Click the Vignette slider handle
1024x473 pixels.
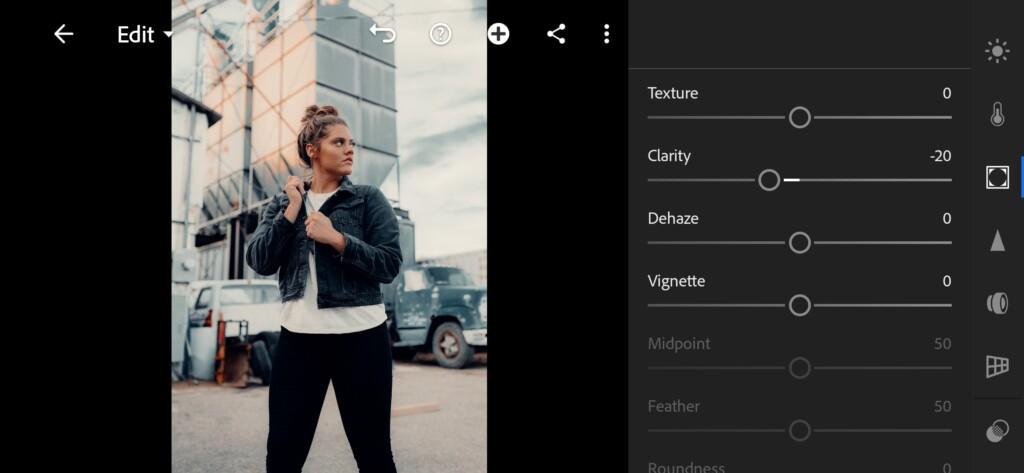coord(799,305)
